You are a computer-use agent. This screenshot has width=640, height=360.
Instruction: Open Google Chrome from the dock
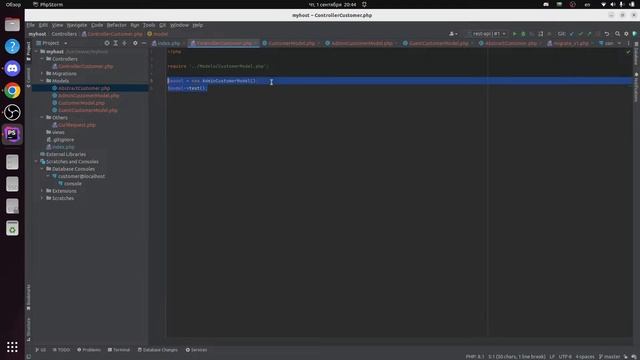[12, 90]
